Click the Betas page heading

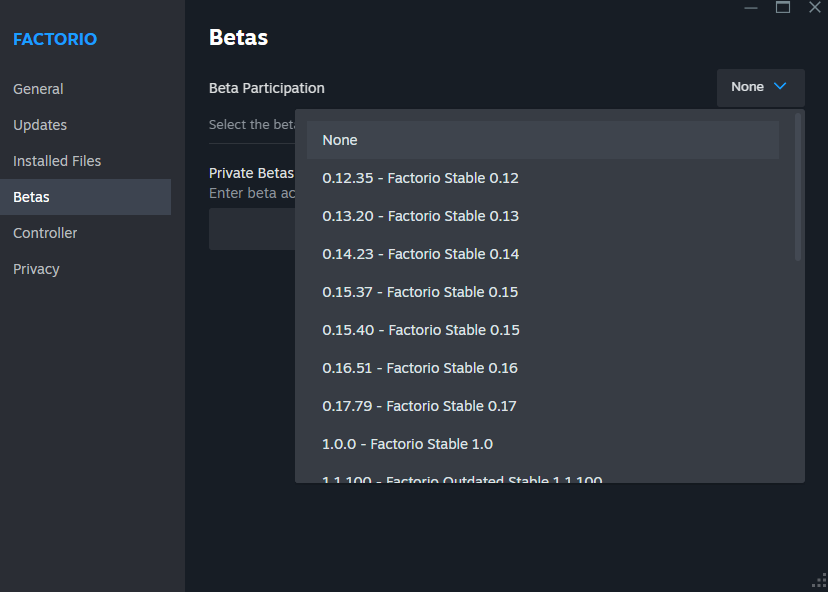pyautogui.click(x=239, y=37)
